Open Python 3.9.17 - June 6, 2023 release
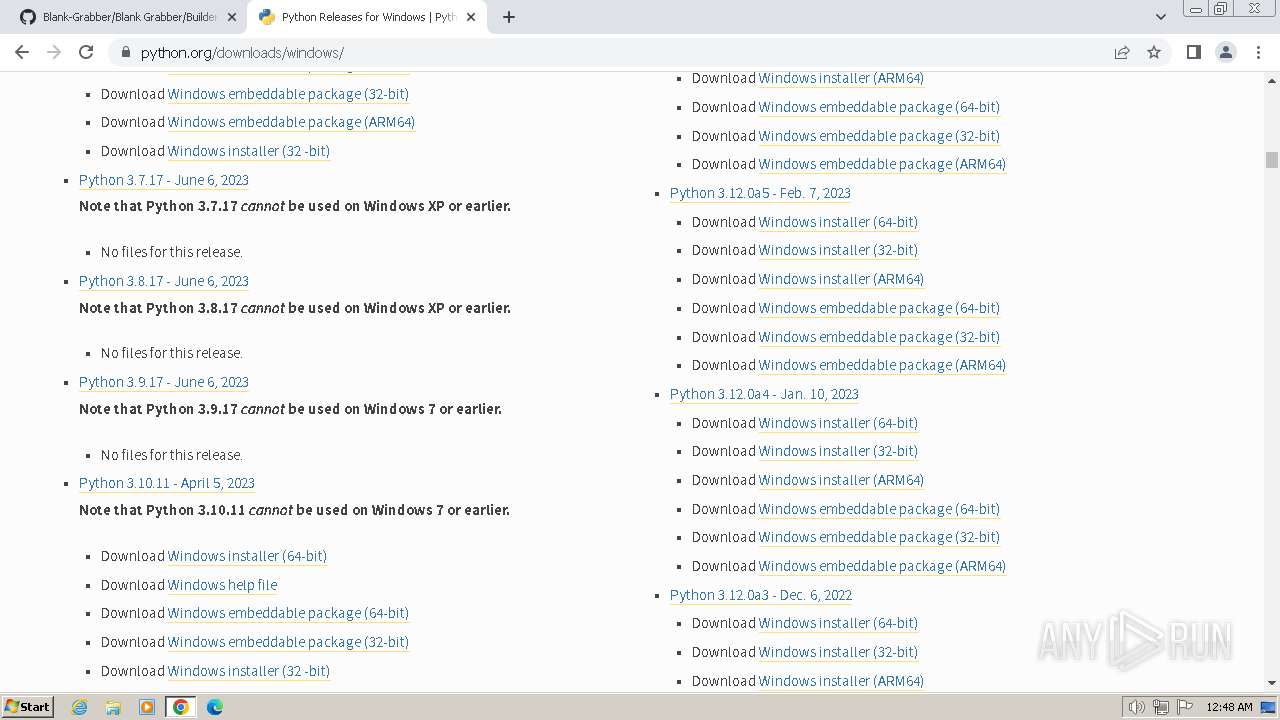1280x720 pixels. [x=164, y=382]
